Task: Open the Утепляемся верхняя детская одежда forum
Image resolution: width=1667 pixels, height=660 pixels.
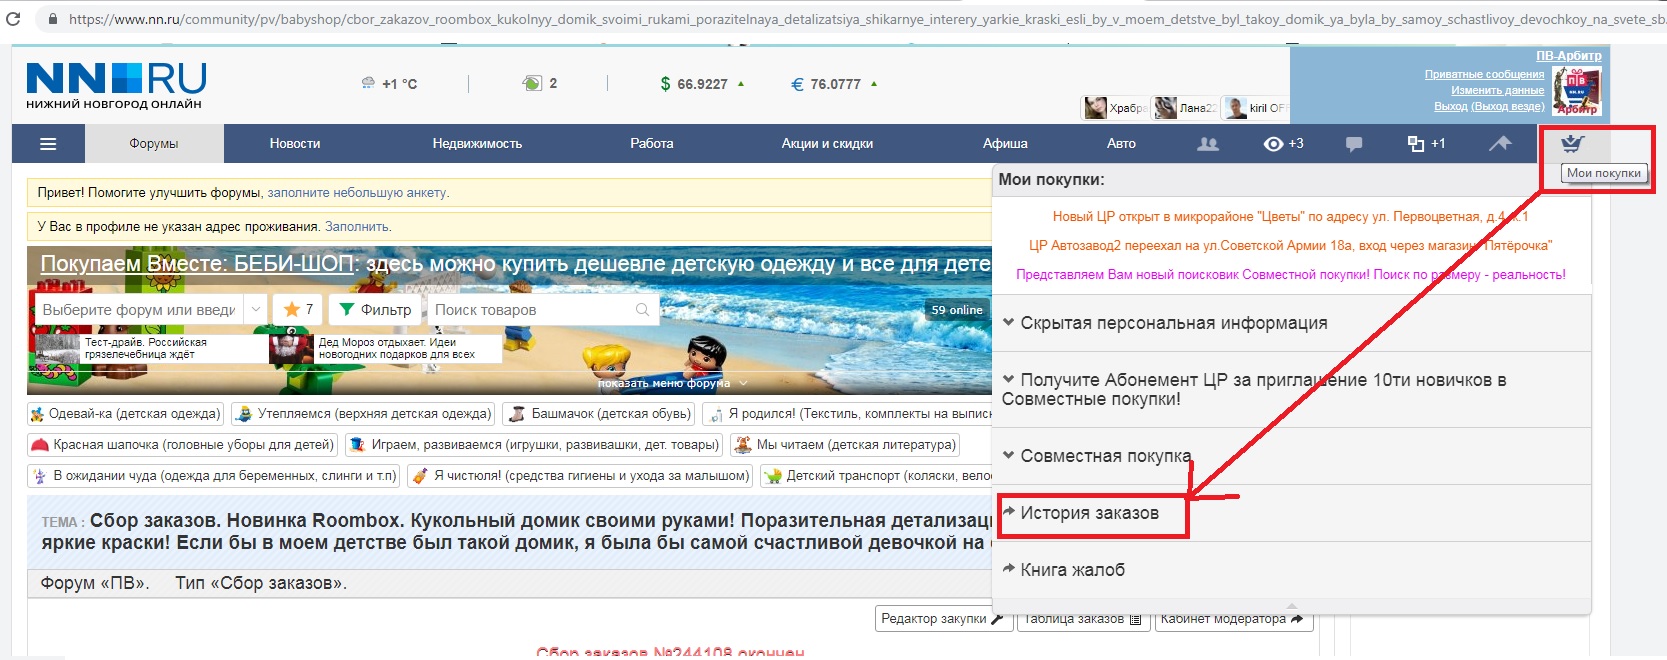Action: [x=363, y=414]
